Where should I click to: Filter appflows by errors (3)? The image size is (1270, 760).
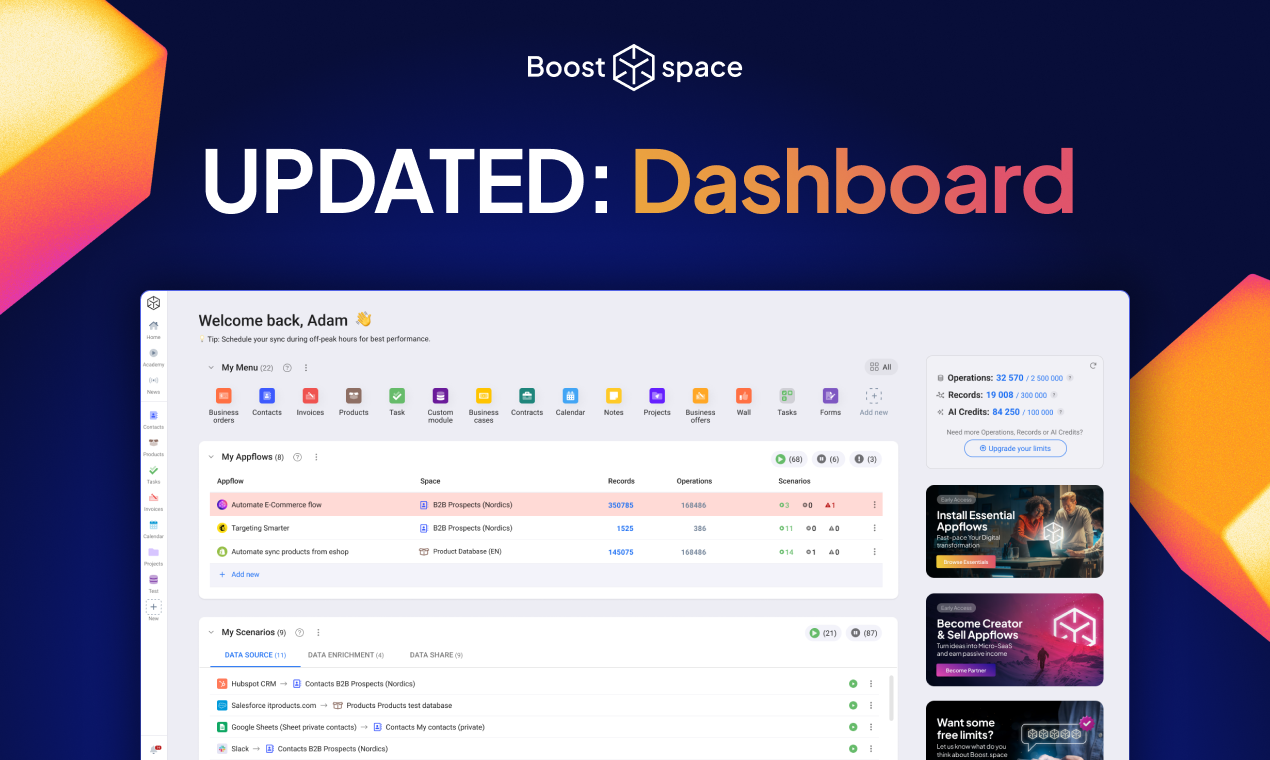click(865, 459)
